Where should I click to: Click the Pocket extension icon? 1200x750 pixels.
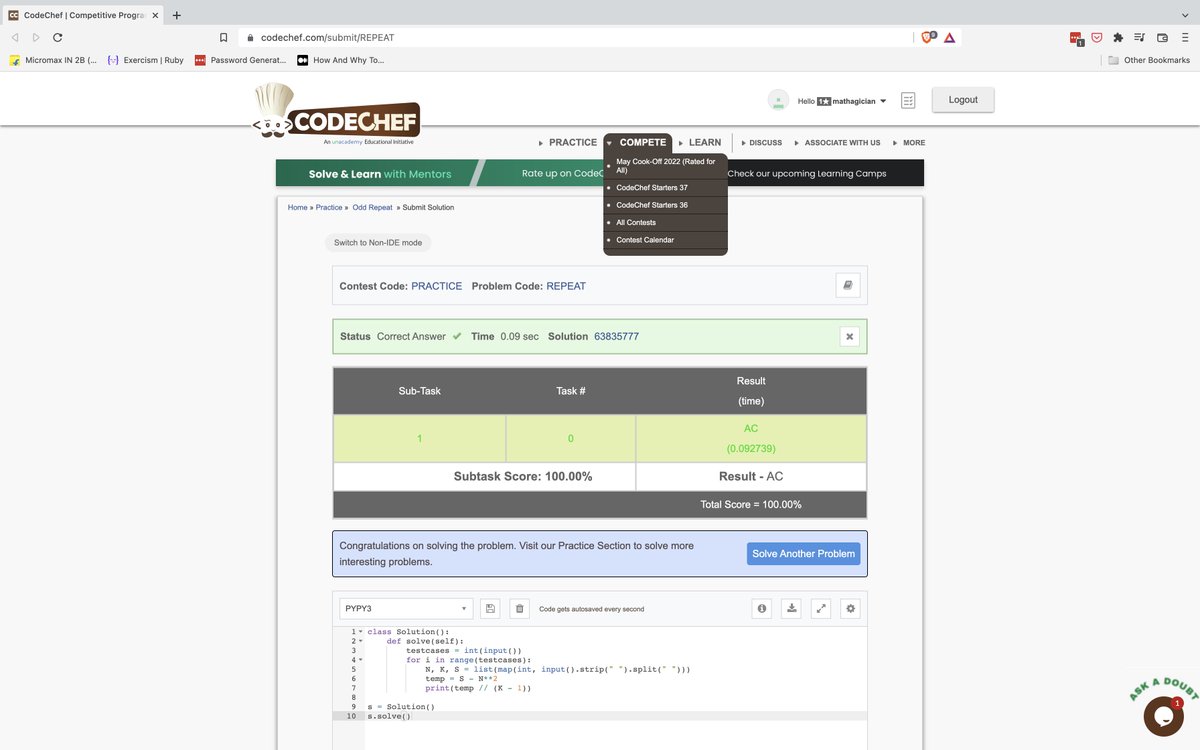point(1097,37)
